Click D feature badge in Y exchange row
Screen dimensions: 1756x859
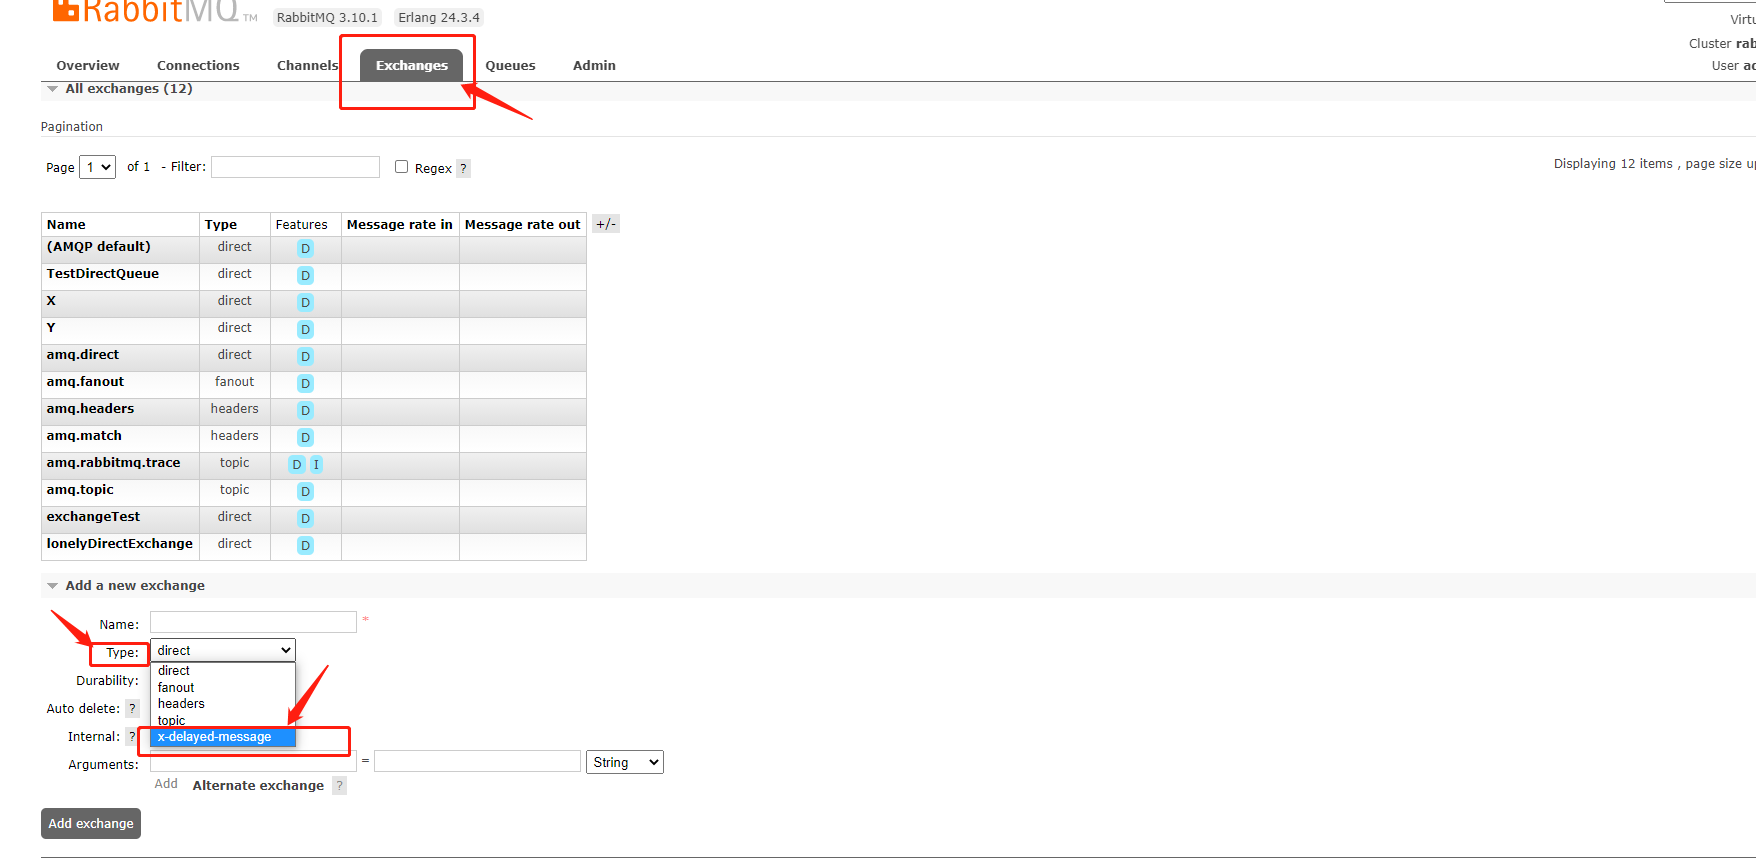tap(306, 329)
